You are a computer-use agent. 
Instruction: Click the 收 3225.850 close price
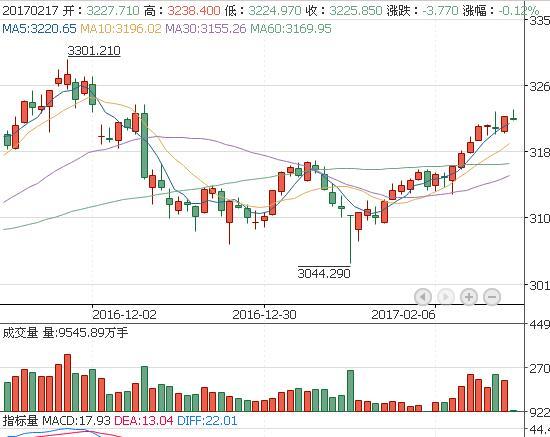(344, 11)
